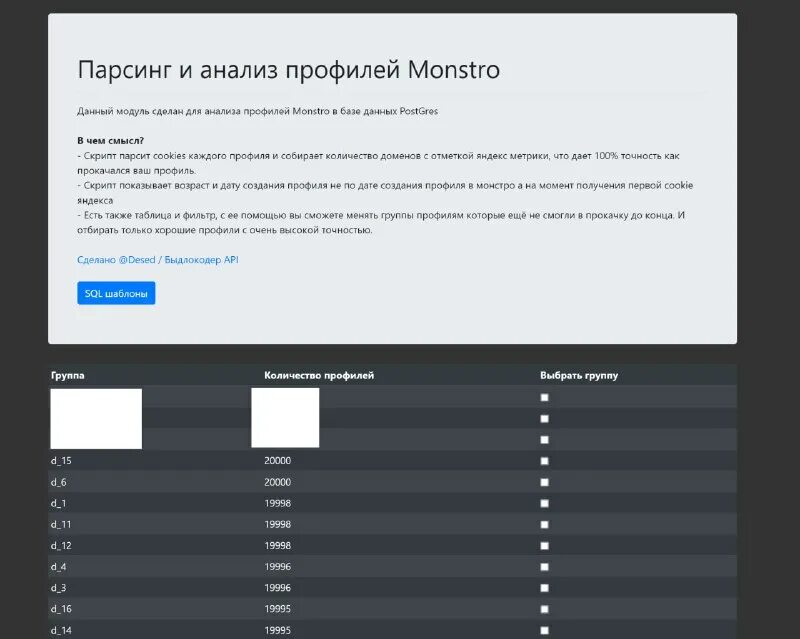Toggle checkbox for group d_12
Viewport: 800px width, 639px height.
[544, 546]
